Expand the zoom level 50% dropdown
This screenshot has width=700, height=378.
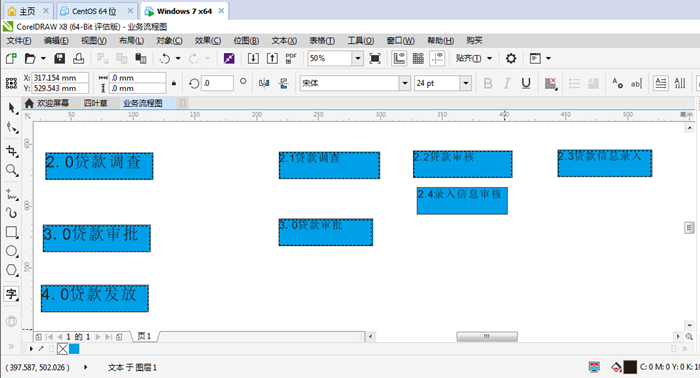[358, 58]
